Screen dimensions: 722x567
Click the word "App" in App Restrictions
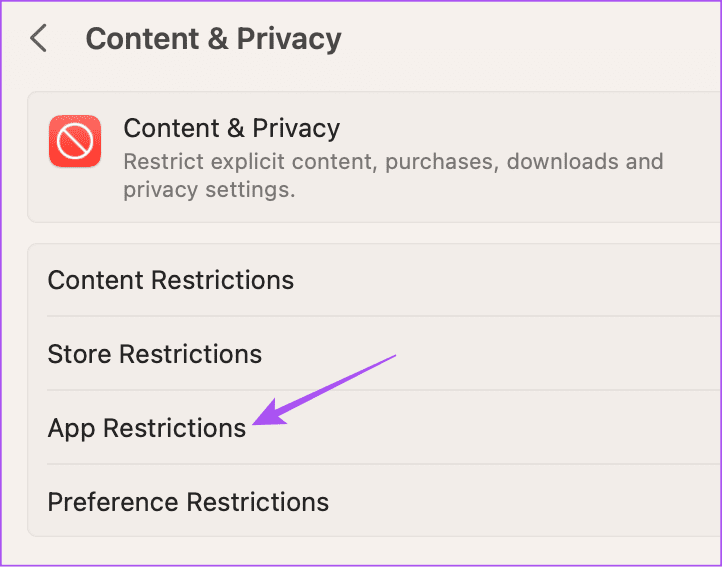(x=71, y=428)
